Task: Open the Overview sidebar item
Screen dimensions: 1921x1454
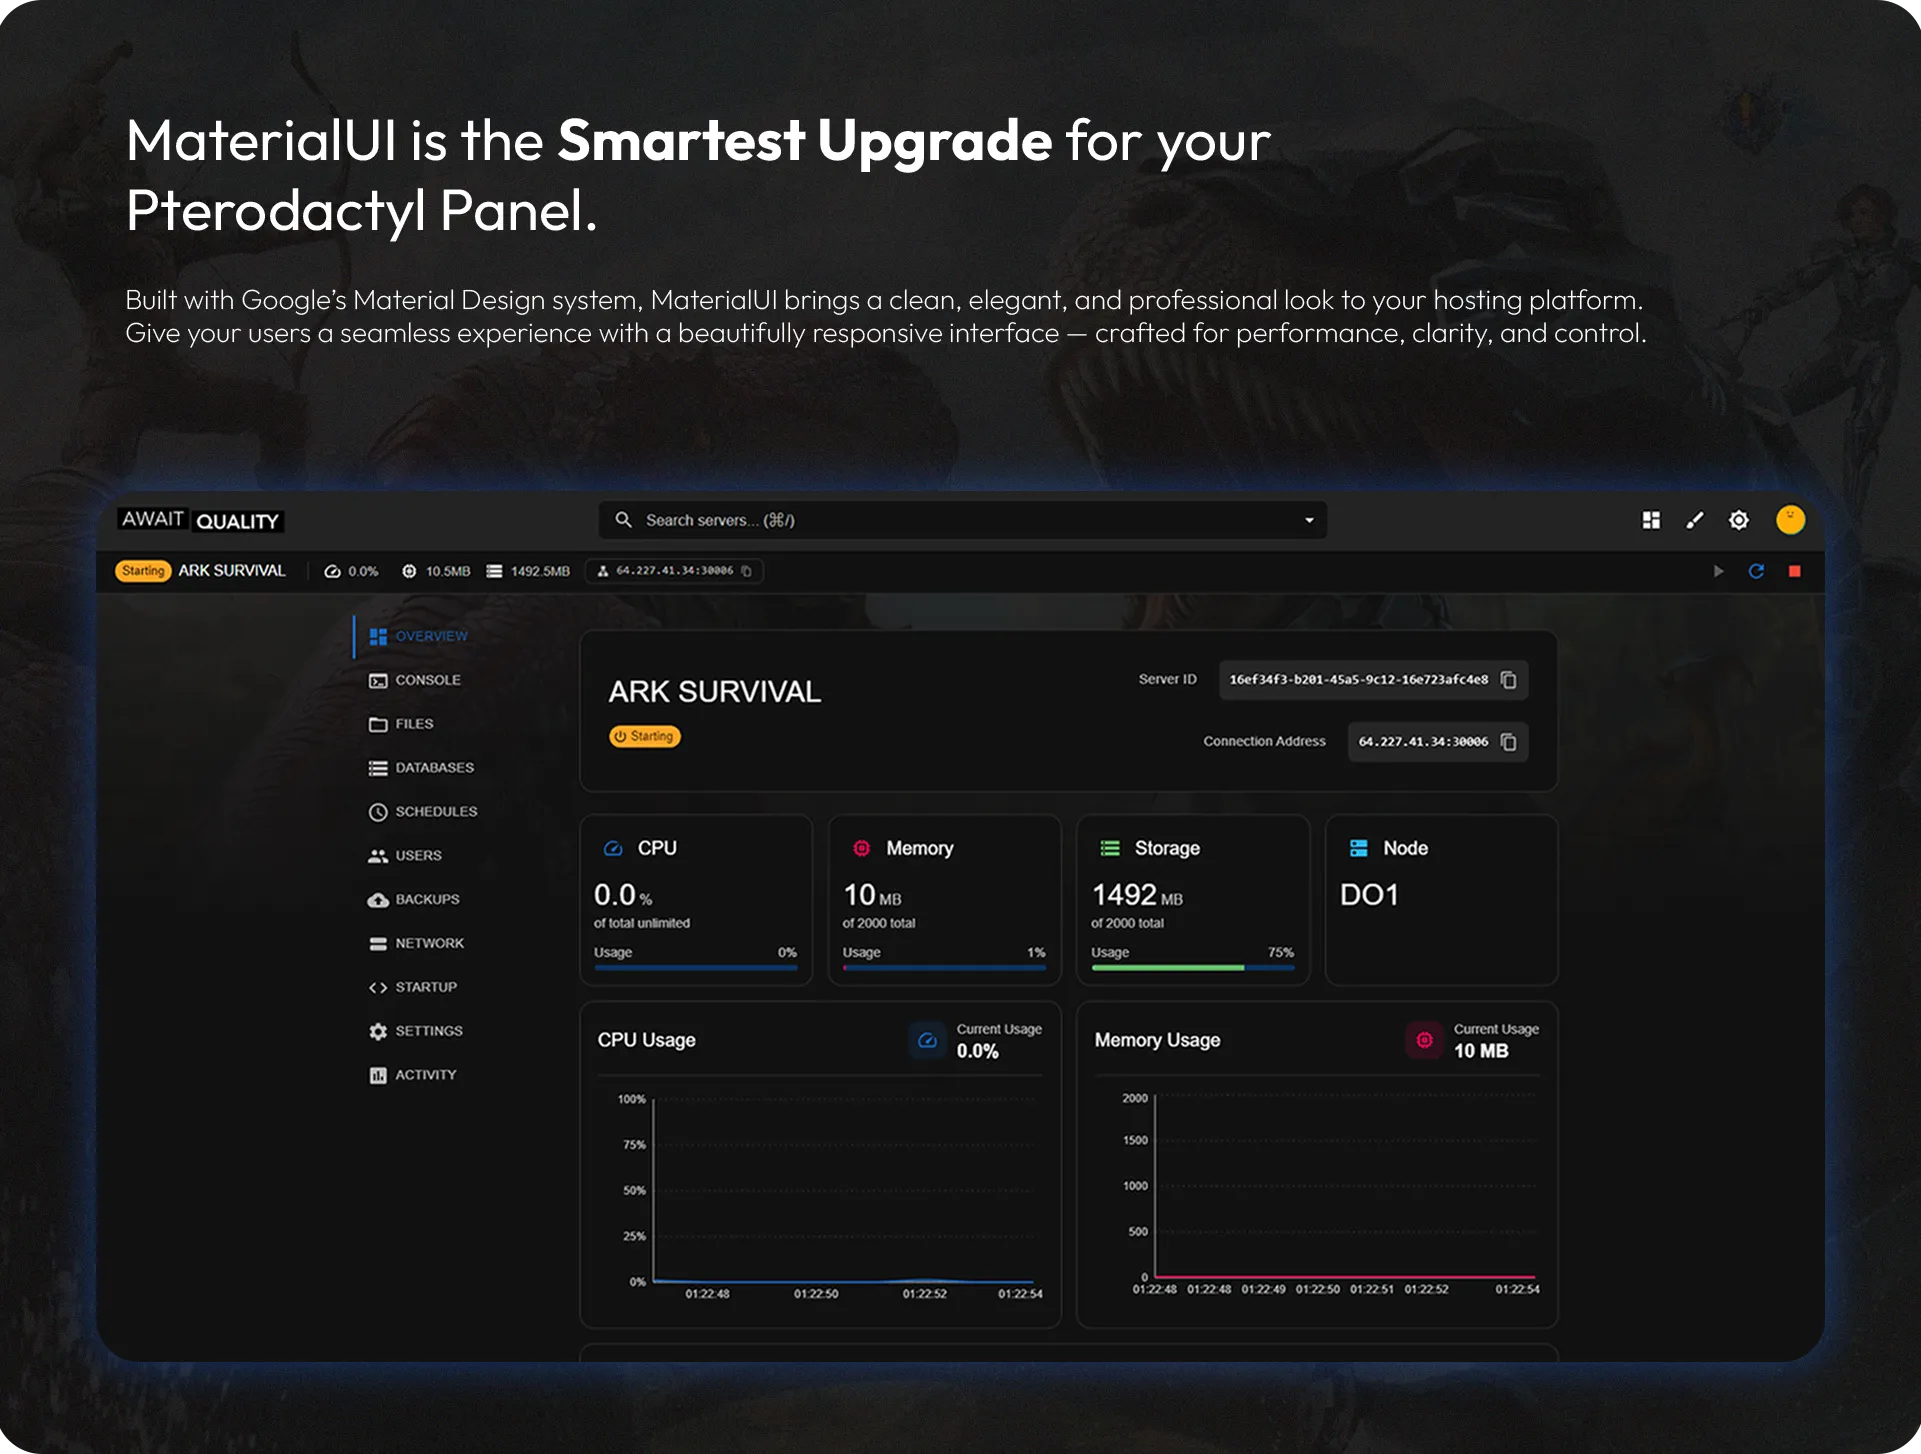Action: [x=418, y=636]
